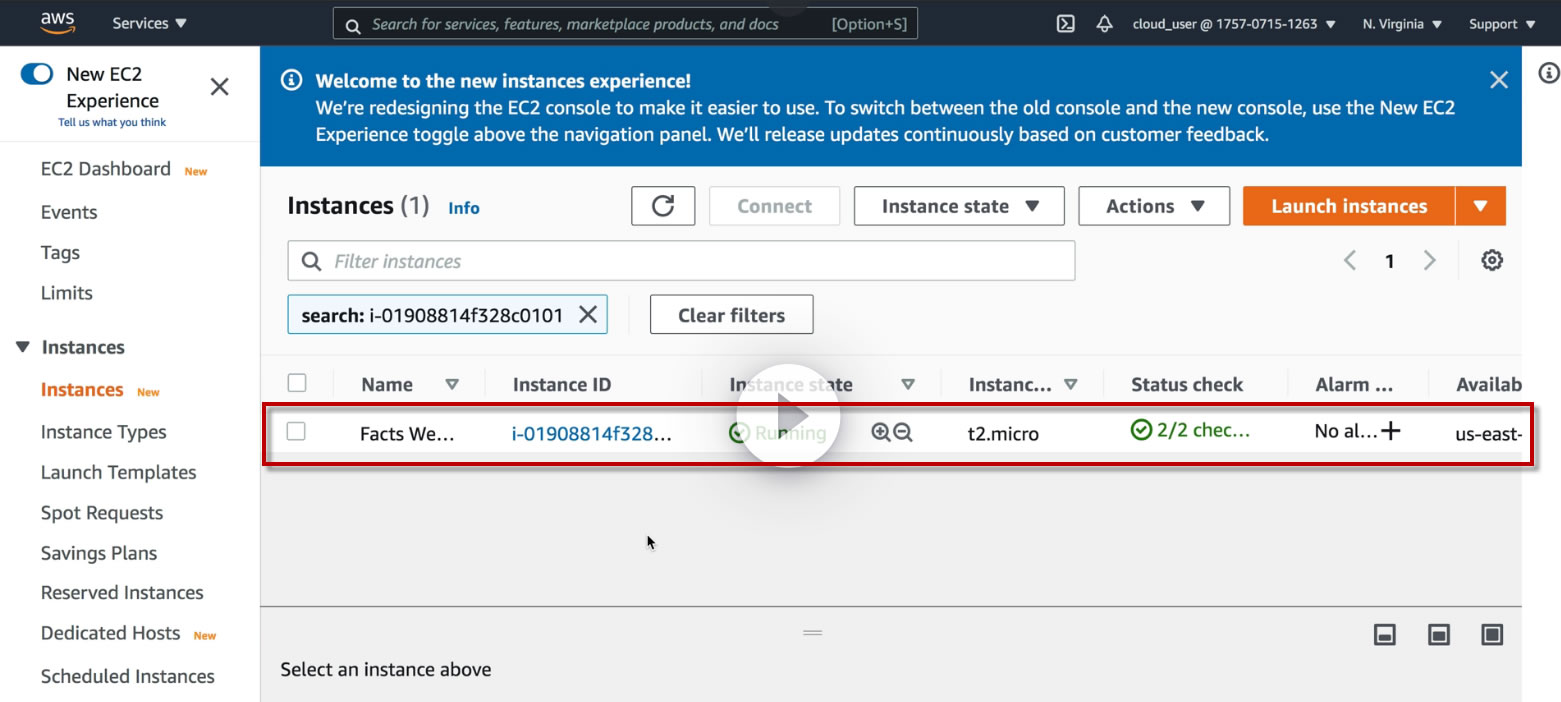Click the zoom-out magnifier in Running row
The width and height of the screenshot is (1561, 702).
[903, 432]
